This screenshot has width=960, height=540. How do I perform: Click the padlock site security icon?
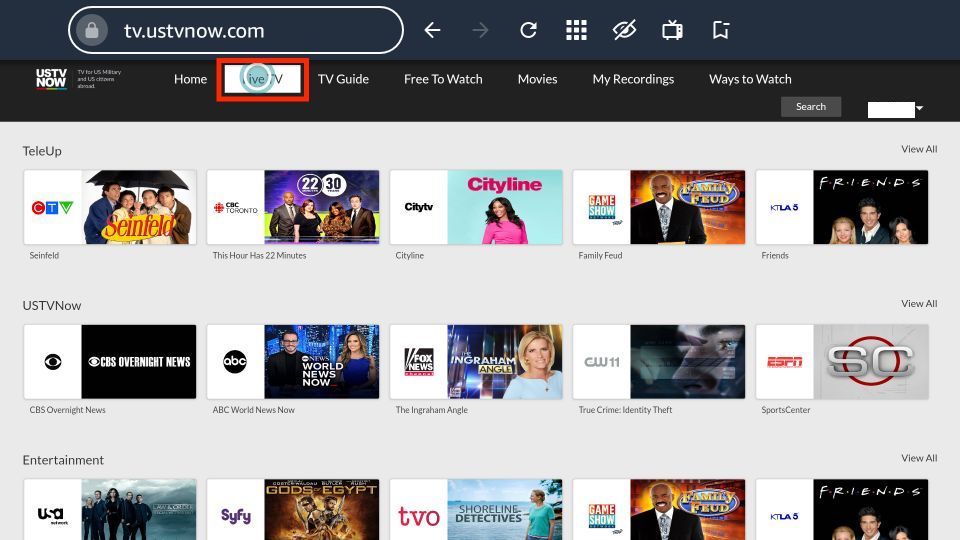[x=92, y=30]
